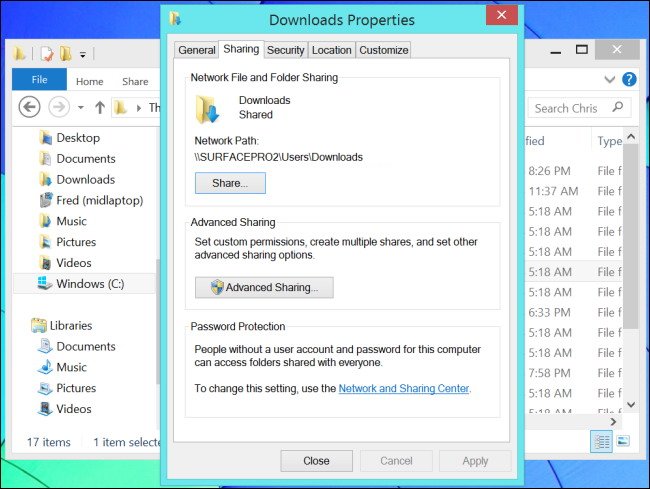Screen dimensions: 650x489
Task: Open the File menu in Explorer
Action: pyautogui.click(x=39, y=80)
